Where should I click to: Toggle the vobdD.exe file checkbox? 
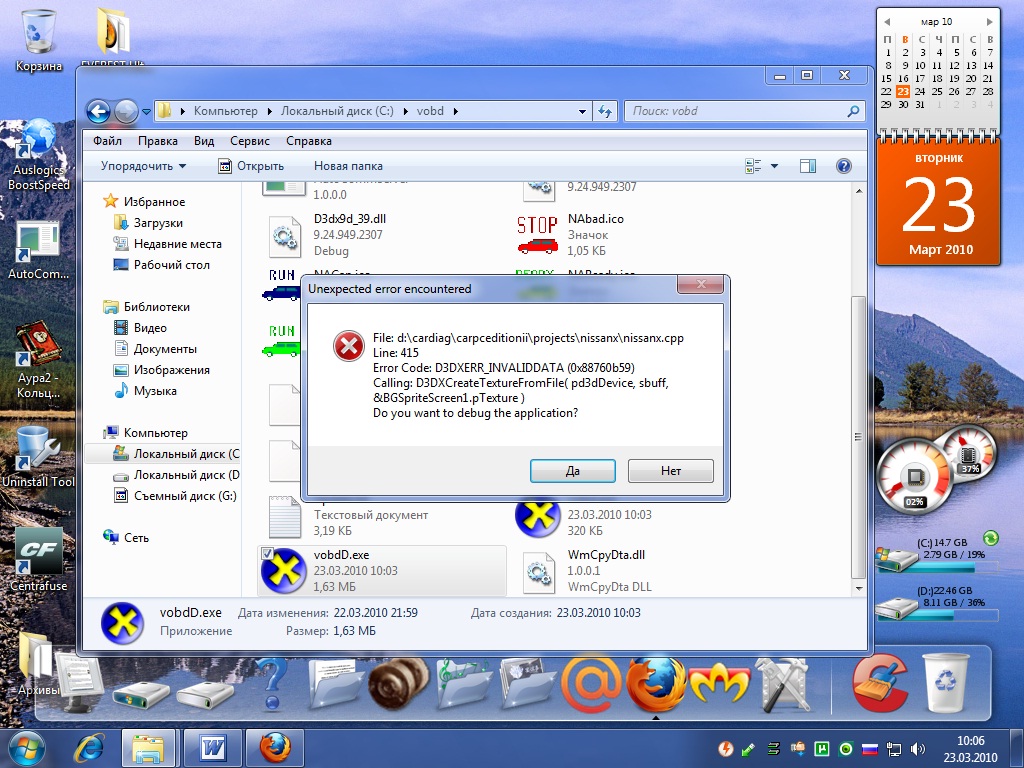pos(267,553)
